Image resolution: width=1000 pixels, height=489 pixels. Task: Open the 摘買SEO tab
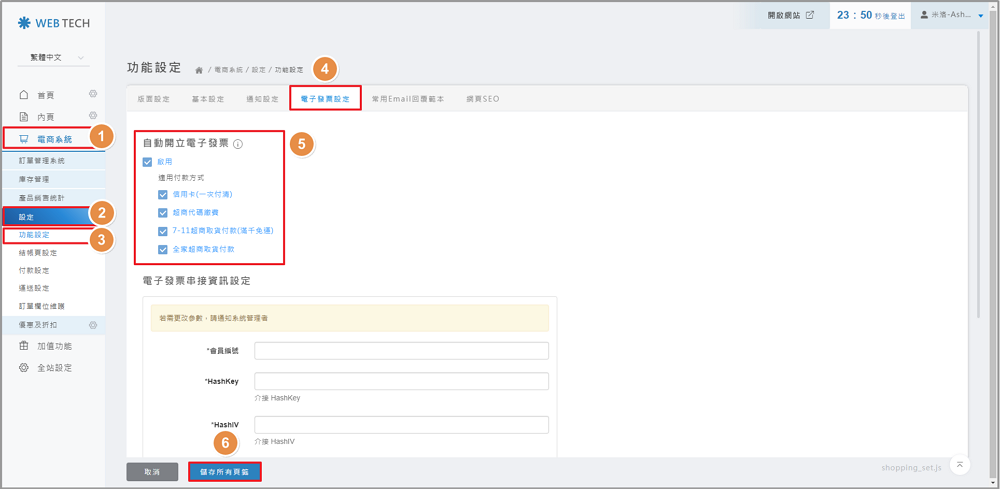click(483, 99)
